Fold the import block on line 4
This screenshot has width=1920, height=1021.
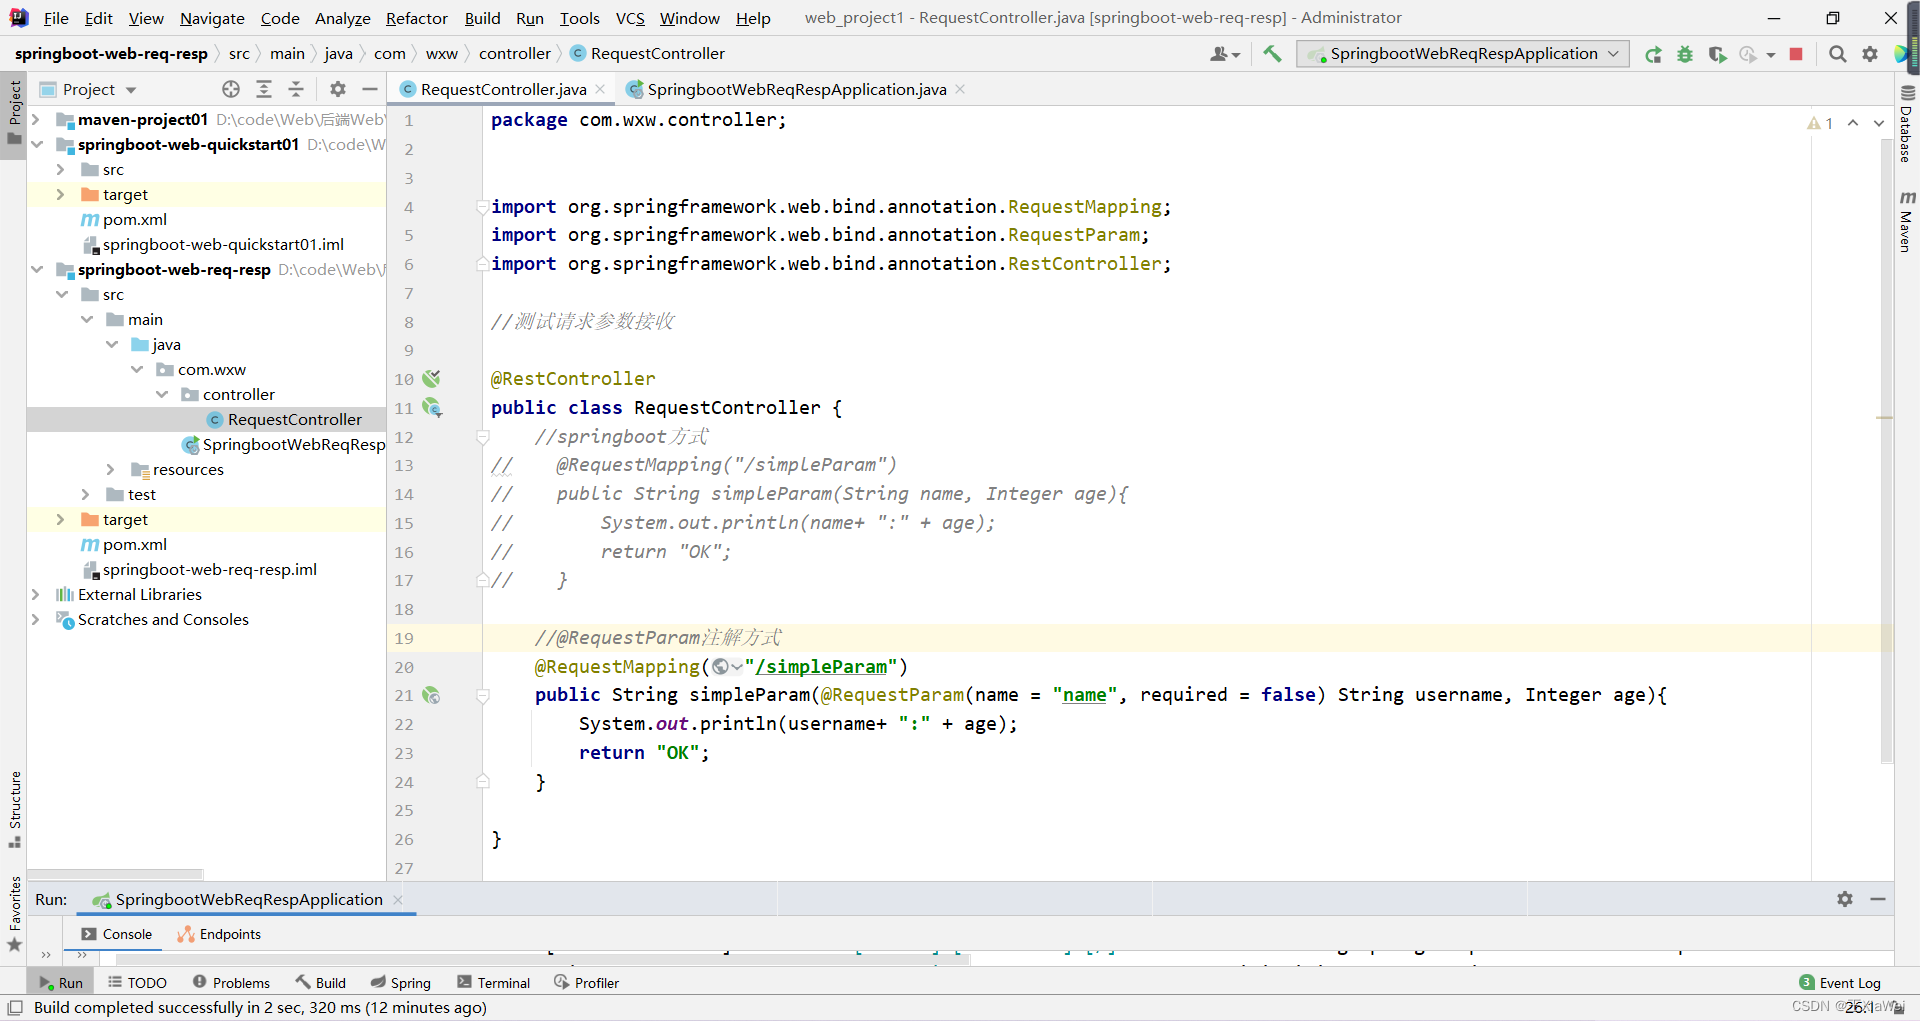tap(483, 207)
